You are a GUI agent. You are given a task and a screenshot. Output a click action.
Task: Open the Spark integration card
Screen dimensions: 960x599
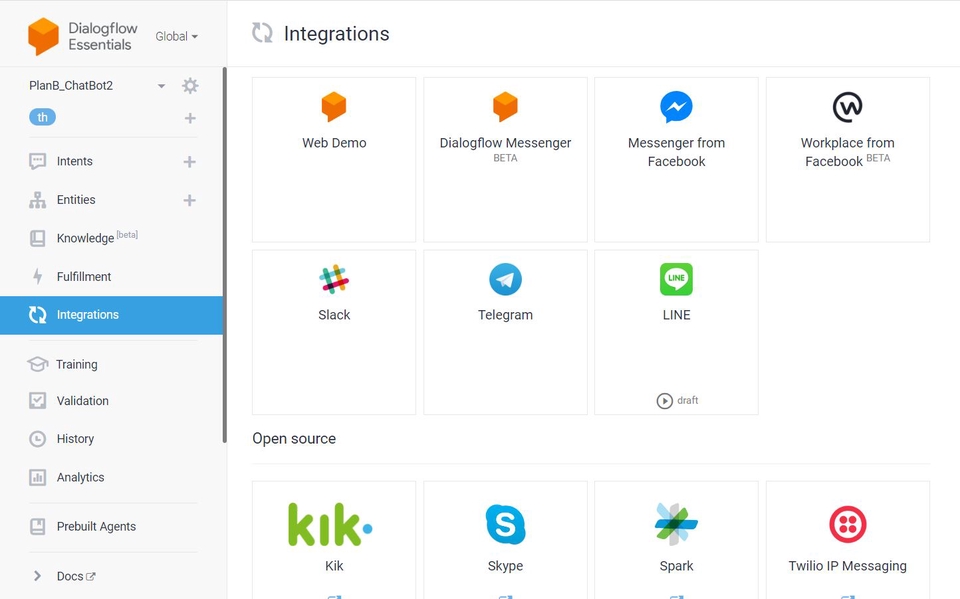coord(677,540)
